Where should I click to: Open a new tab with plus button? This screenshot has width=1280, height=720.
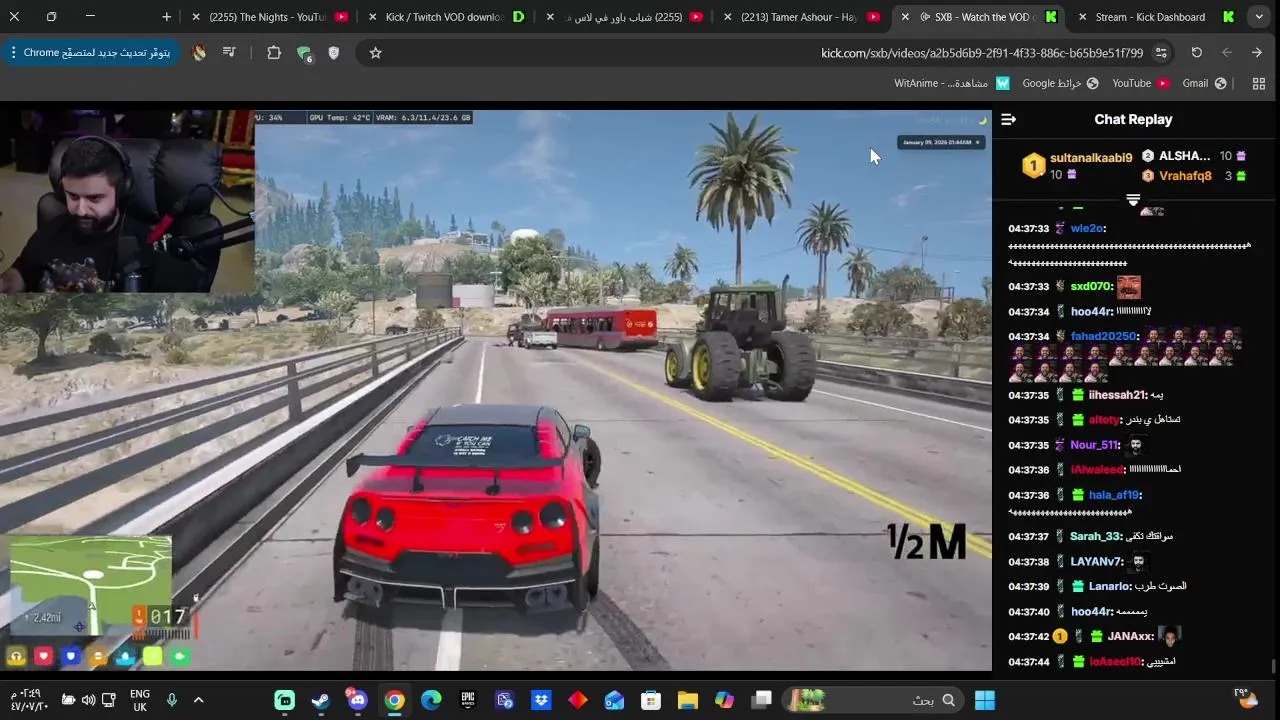[x=167, y=17]
